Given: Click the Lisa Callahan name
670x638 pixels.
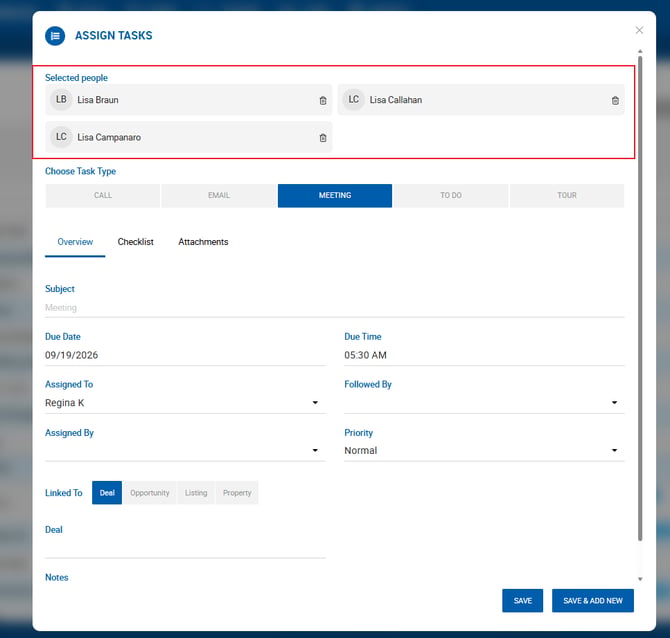Looking at the screenshot, I should (396, 100).
